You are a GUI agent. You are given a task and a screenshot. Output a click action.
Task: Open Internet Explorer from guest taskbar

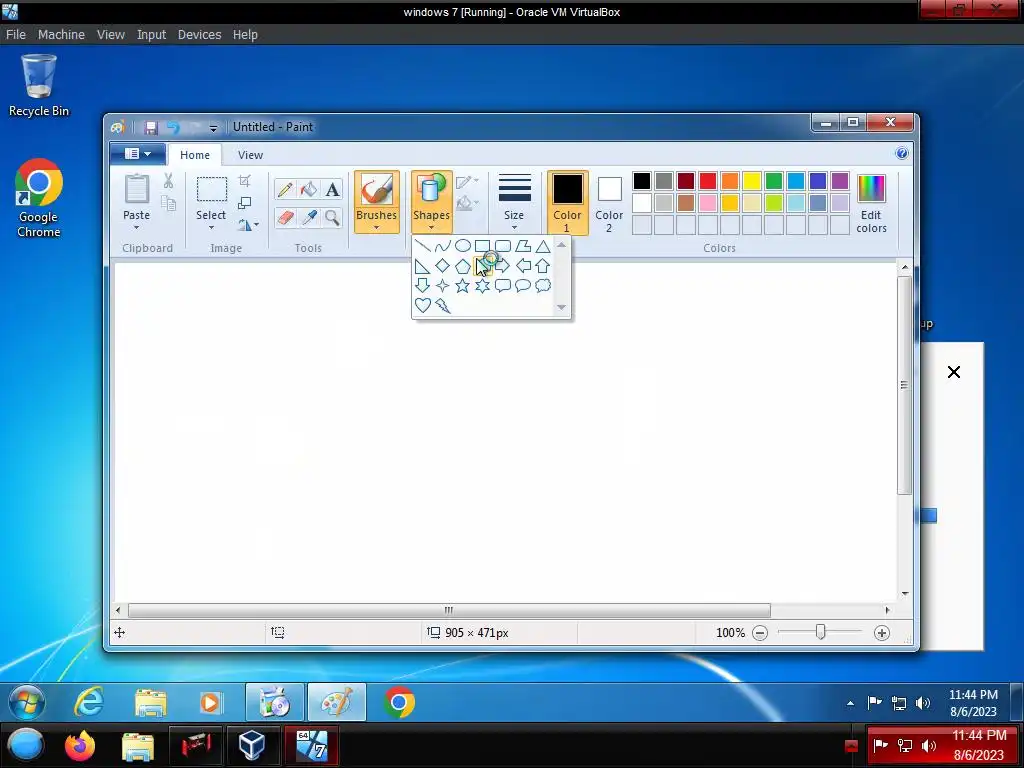[89, 703]
